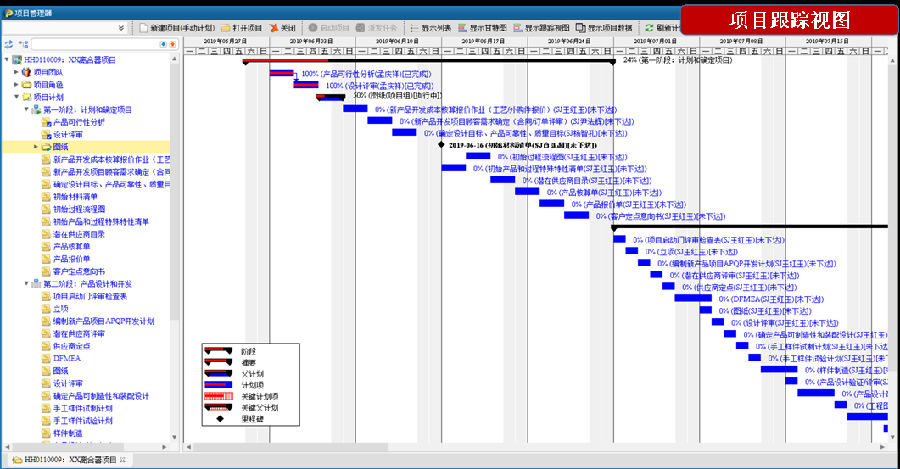This screenshot has height=469, width=900.
Task: Expand the highlighted 图纸 folder node
Action: (x=36, y=147)
